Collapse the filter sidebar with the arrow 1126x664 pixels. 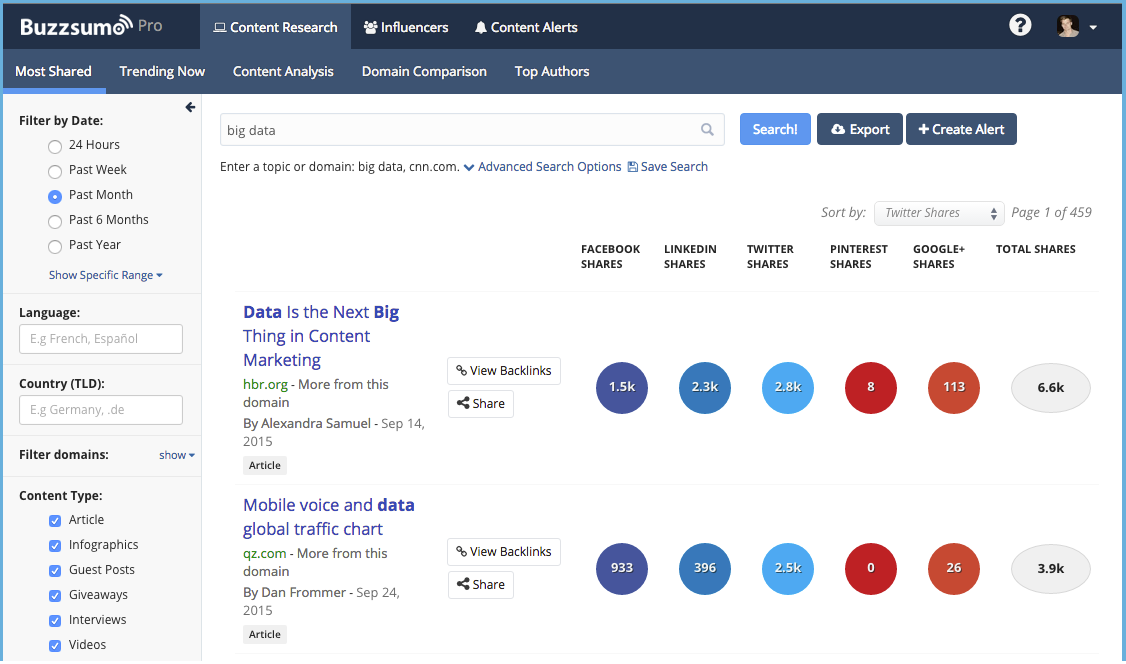click(190, 107)
